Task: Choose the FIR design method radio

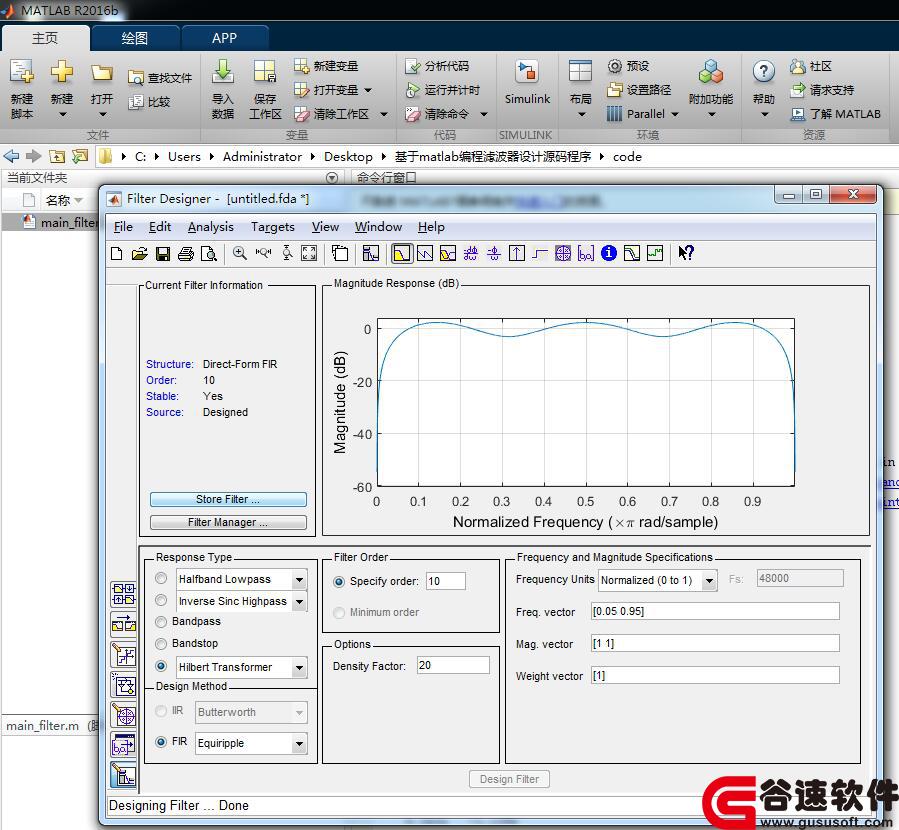Action: 161,742
